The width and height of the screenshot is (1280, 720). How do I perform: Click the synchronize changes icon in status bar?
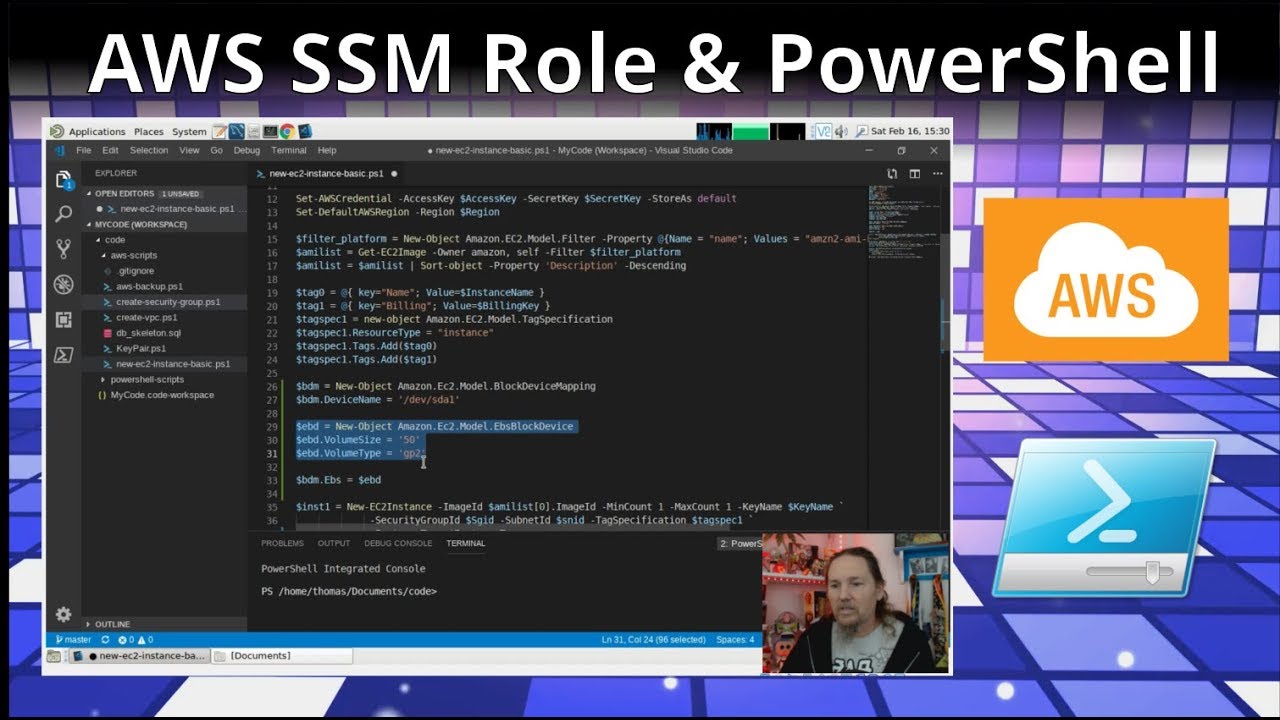[106, 639]
